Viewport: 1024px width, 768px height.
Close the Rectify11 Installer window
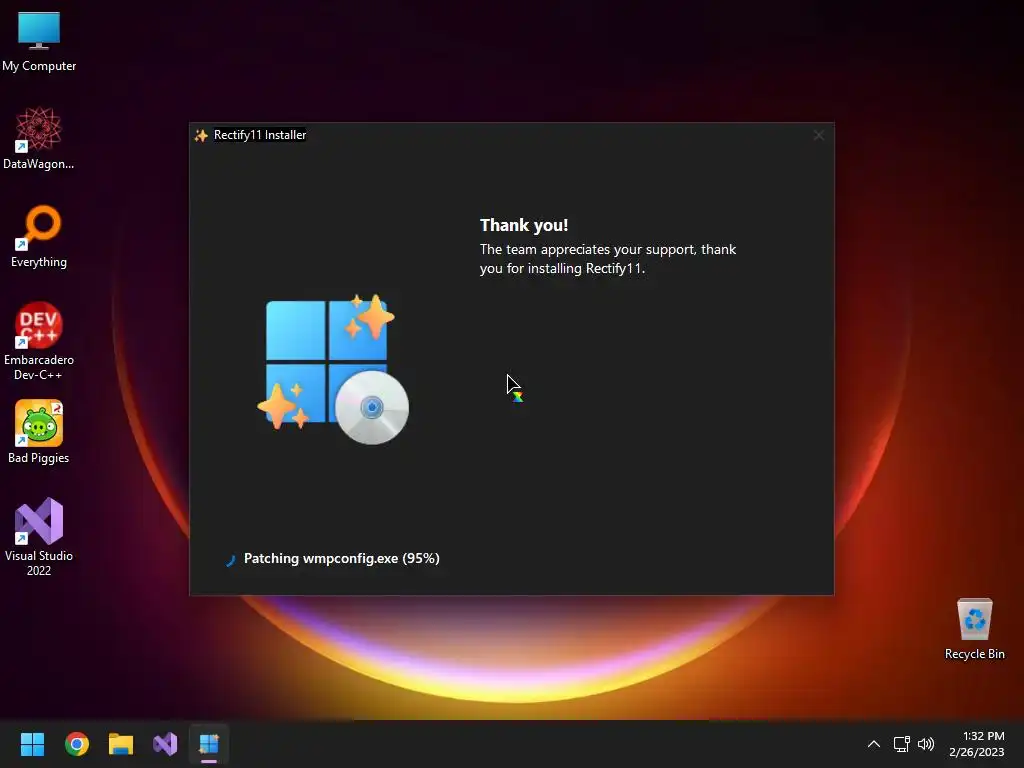coord(818,135)
